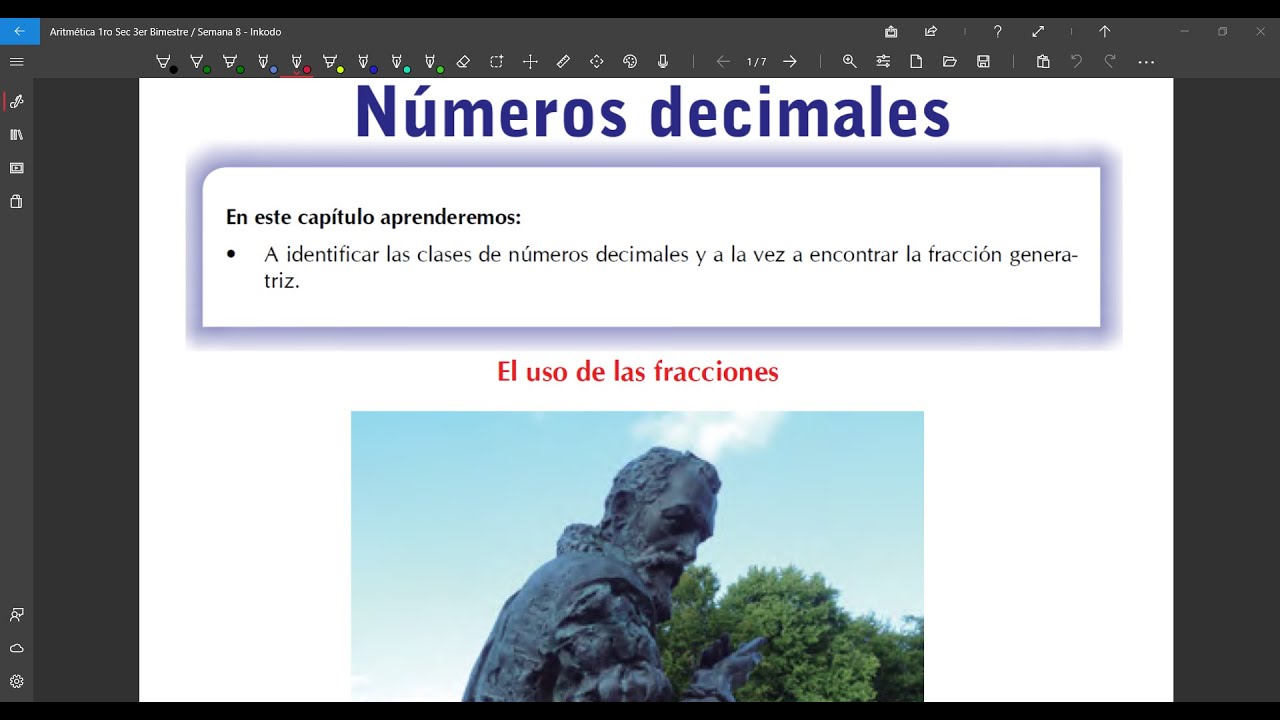Select the bright green pen tool
The image size is (1280, 720).
432,62
